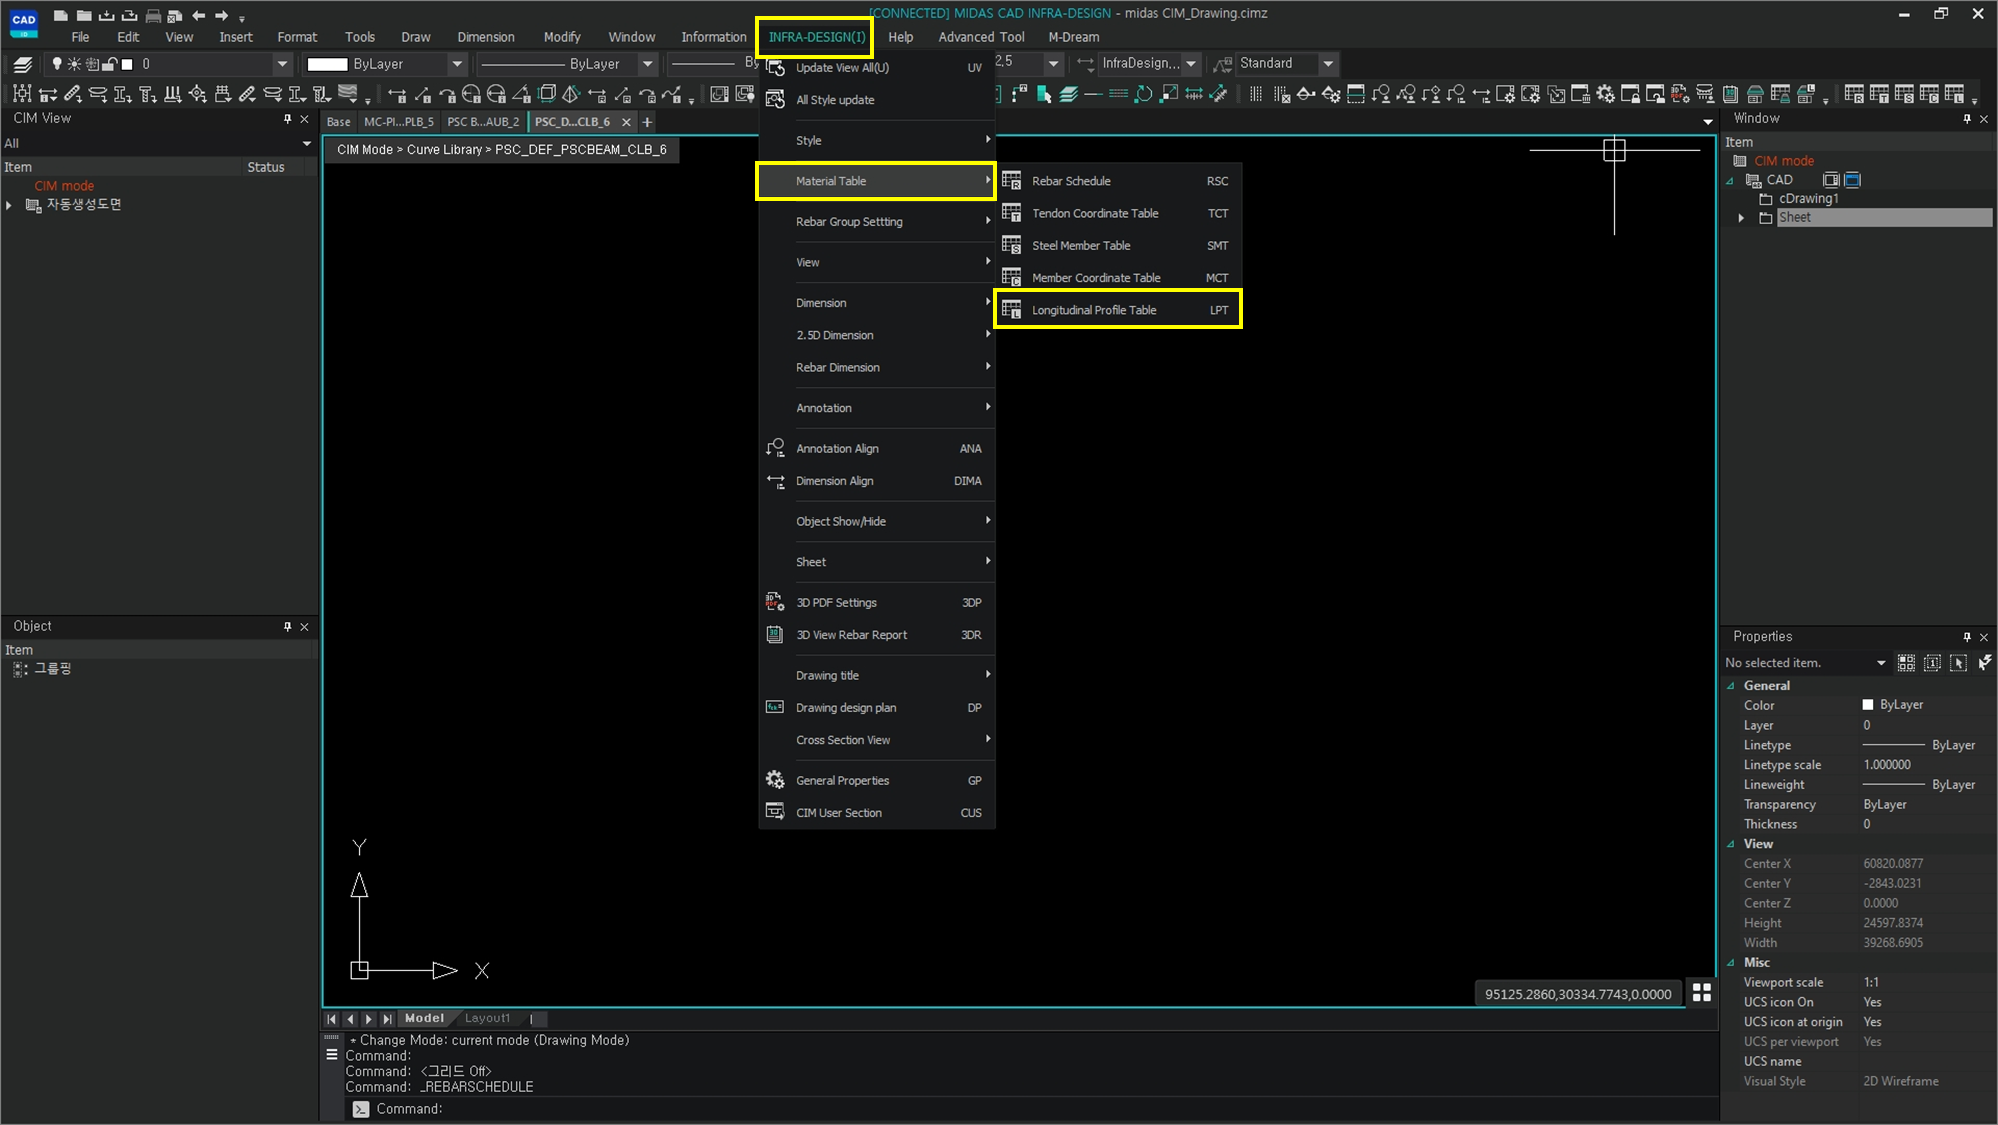
Task: Open the All filter dropdown in CIM View
Action: [306, 144]
